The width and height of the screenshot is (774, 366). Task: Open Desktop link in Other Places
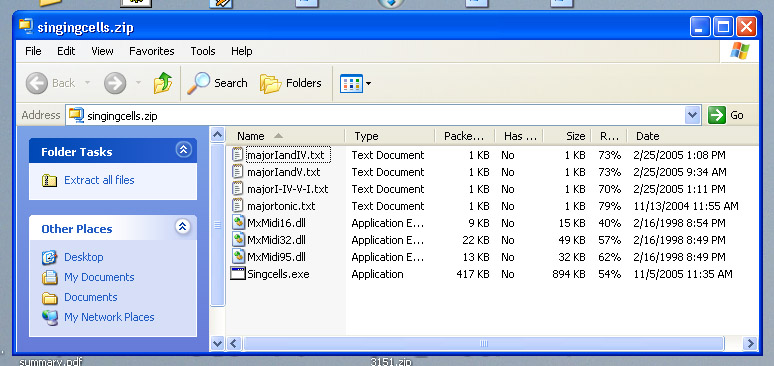tap(83, 257)
